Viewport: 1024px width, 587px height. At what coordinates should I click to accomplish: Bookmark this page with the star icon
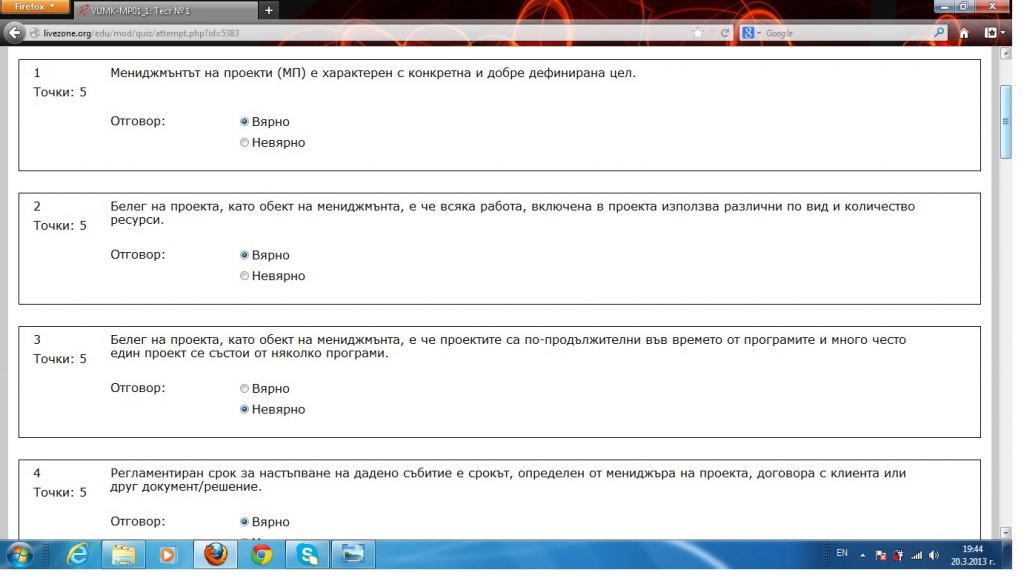pos(698,33)
